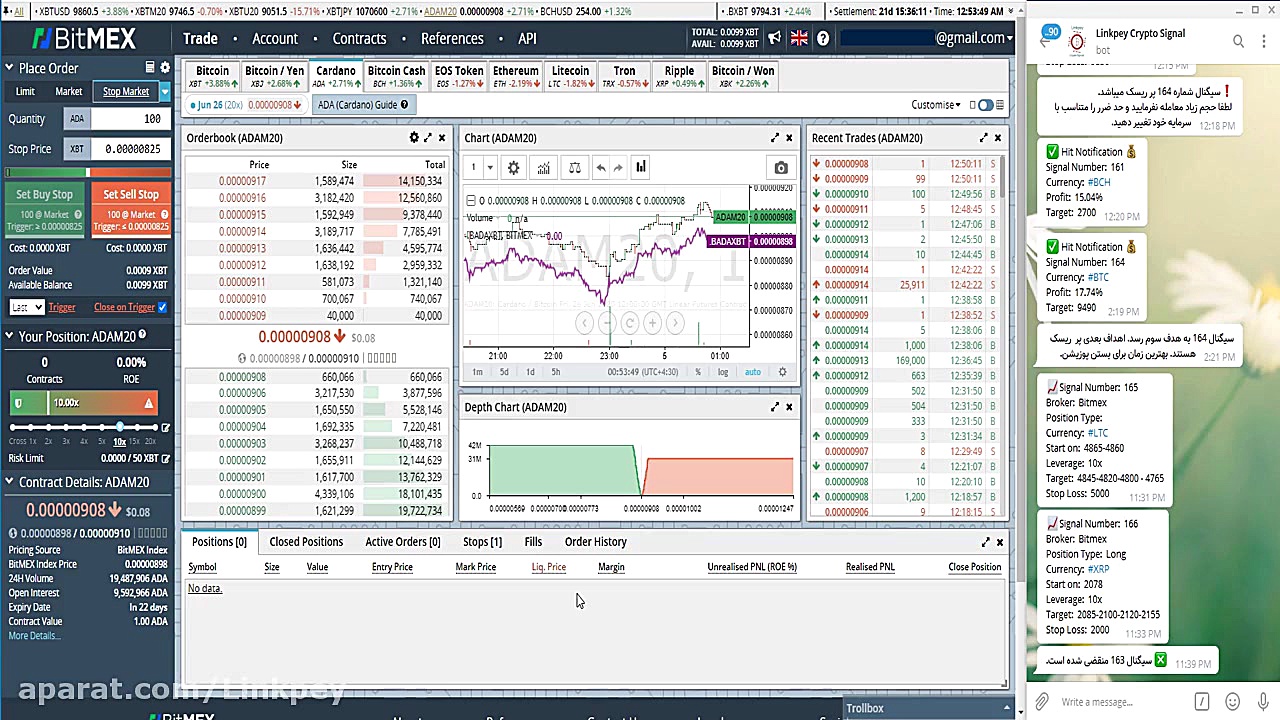Screen dimensions: 1280x720
Task: Expand the Recent Trades panel to fullscreen
Action: 983,138
